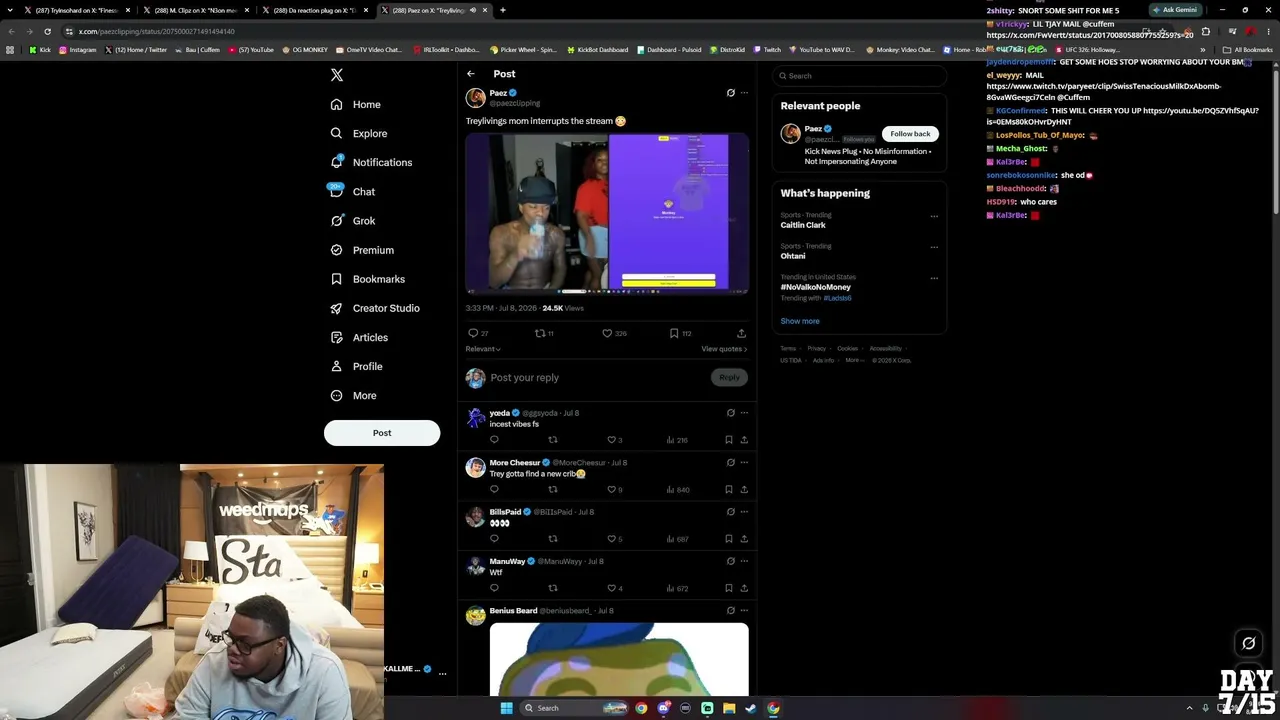Open Grok actions on BillsPaid's reply
Viewport: 1280px width, 720px height.
731,512
